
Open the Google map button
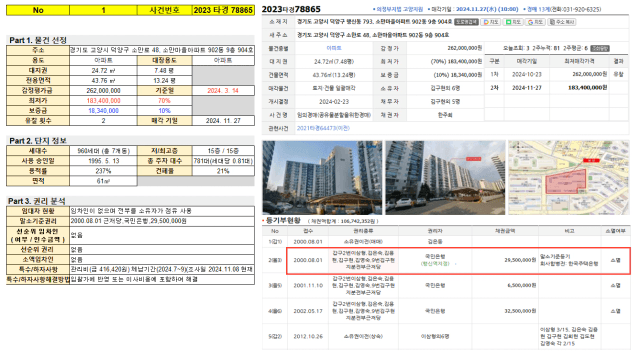click(535, 22)
